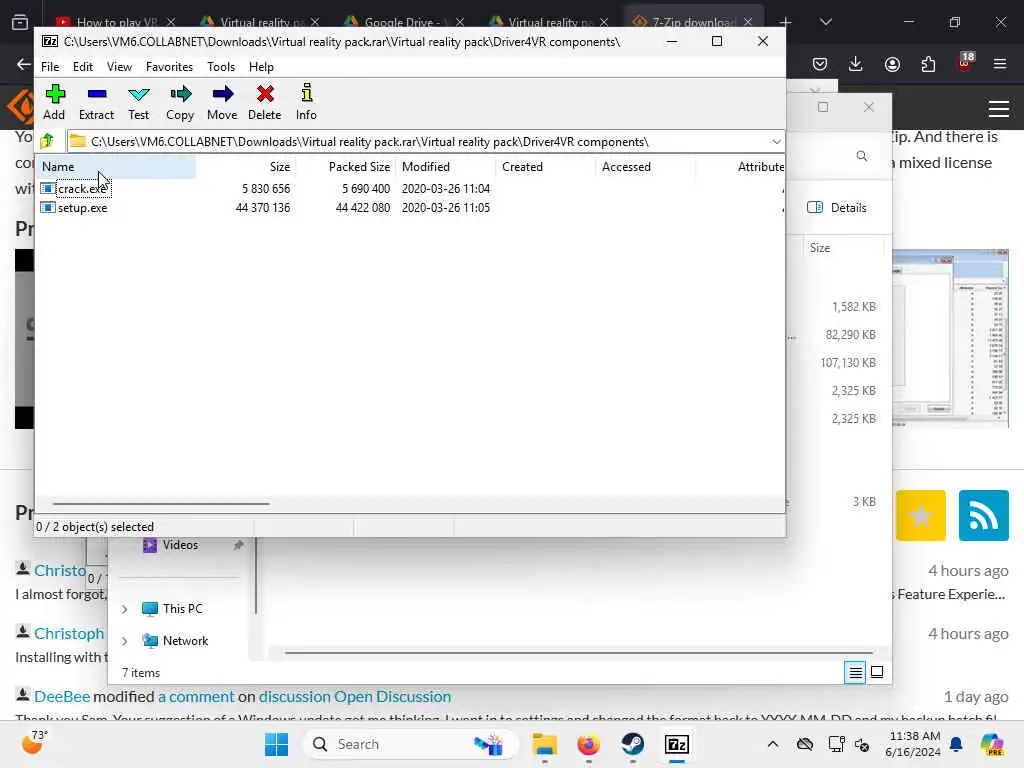
Task: Click the Explorer search magnifier icon
Action: (861, 156)
